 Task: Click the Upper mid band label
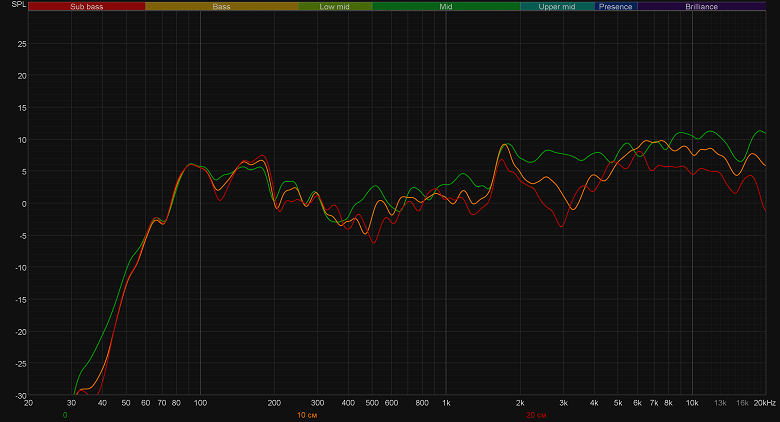coord(557,6)
